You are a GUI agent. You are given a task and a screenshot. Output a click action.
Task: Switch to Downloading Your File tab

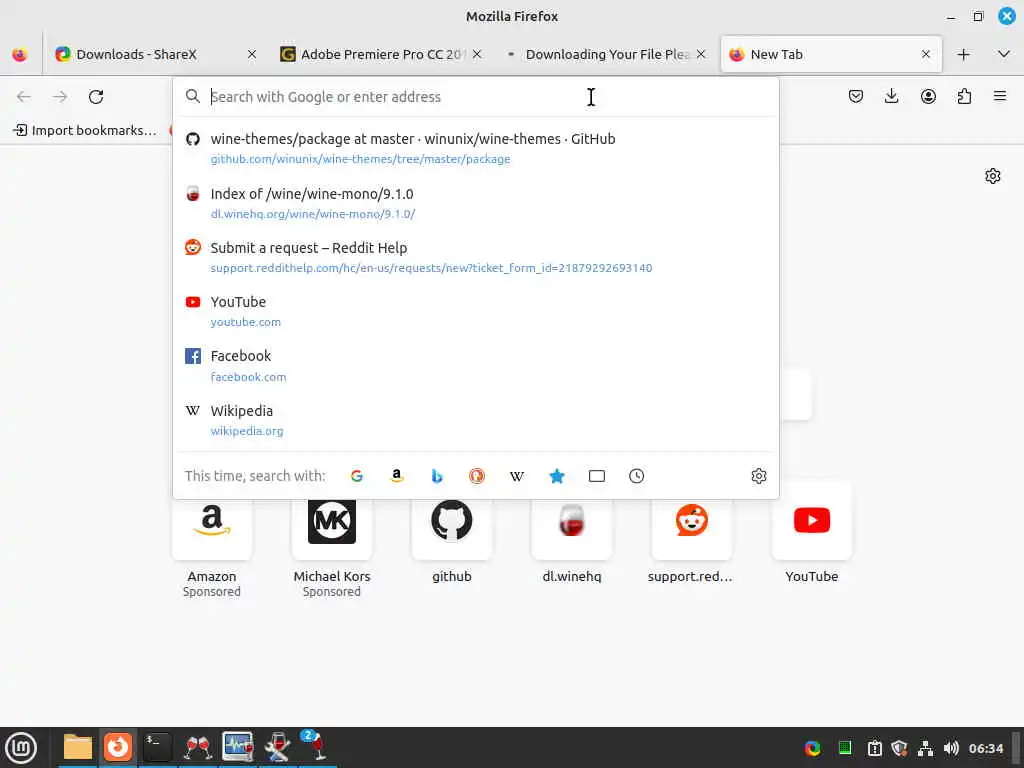(606, 54)
